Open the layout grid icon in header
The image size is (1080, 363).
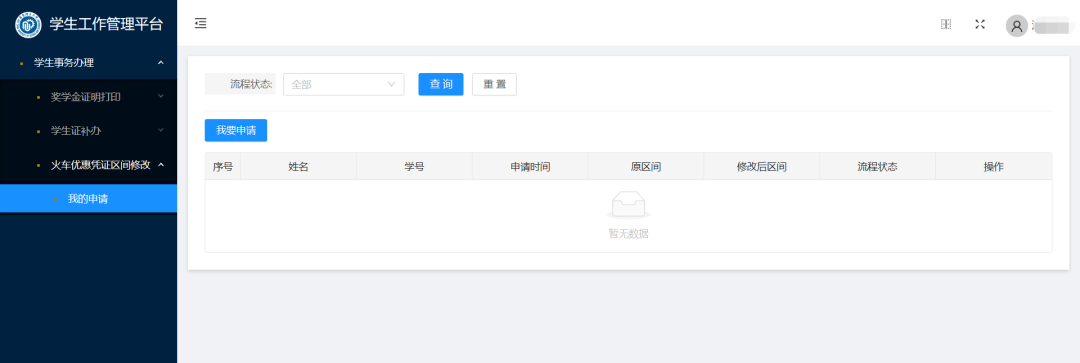946,24
